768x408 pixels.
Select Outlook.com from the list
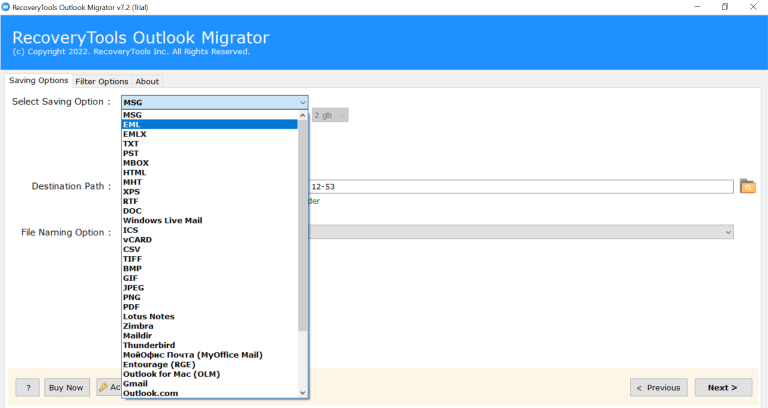[210, 393]
